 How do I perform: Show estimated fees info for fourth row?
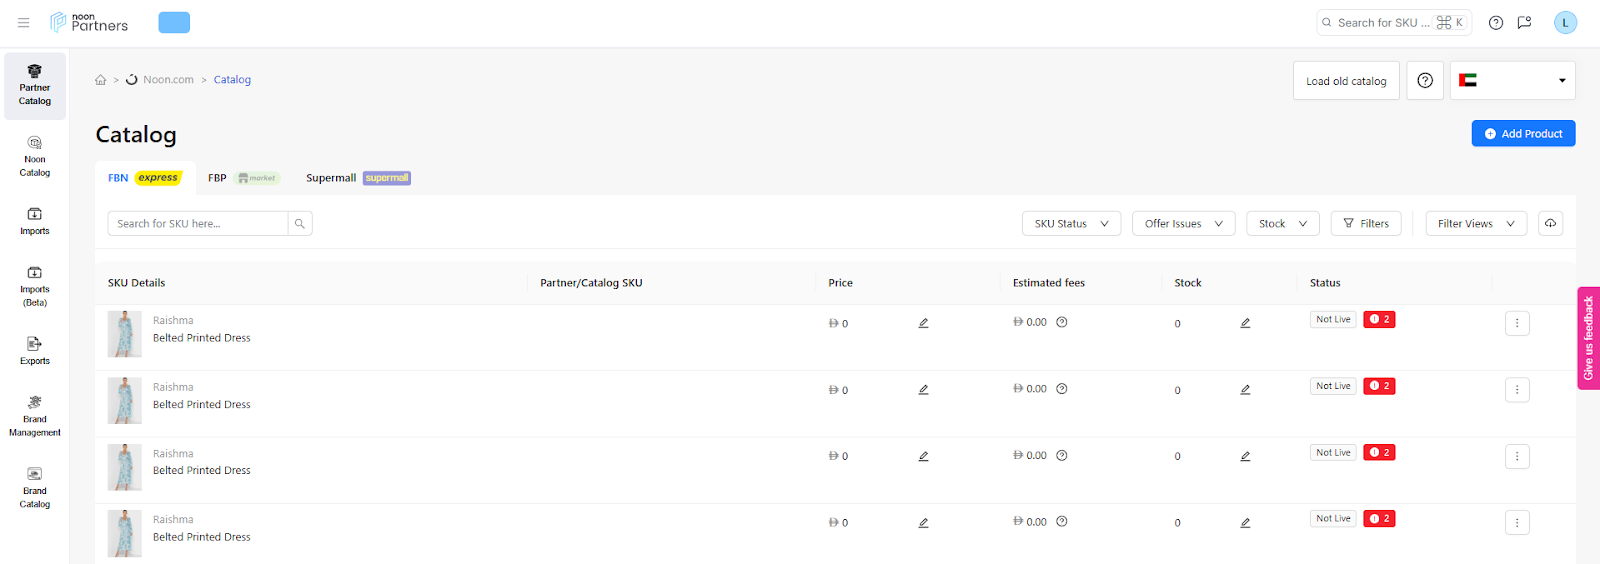(x=1062, y=521)
